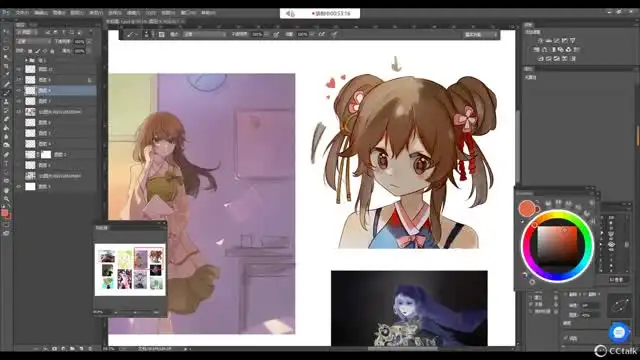
Task: Toggle pressure for opacity in options bar
Action: (x=276, y=35)
